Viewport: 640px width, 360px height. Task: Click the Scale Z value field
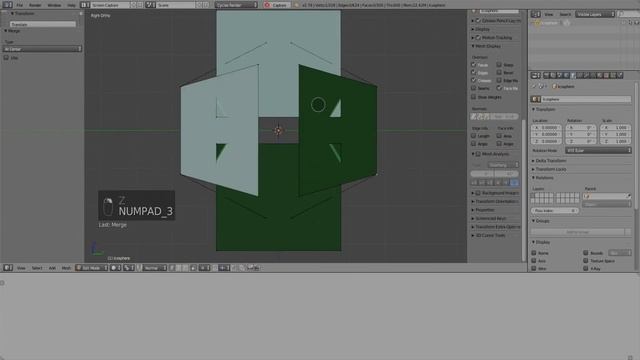[616, 141]
